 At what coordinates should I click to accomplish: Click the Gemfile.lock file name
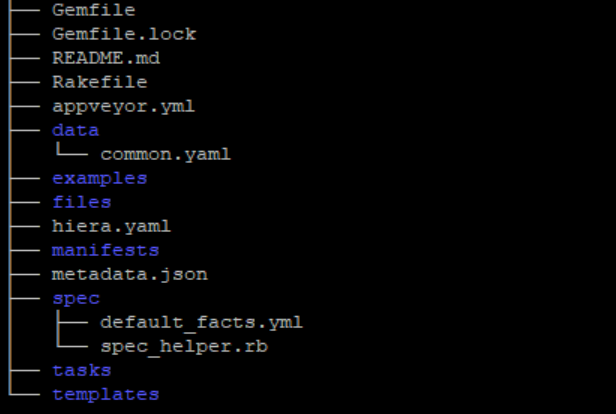click(x=124, y=34)
